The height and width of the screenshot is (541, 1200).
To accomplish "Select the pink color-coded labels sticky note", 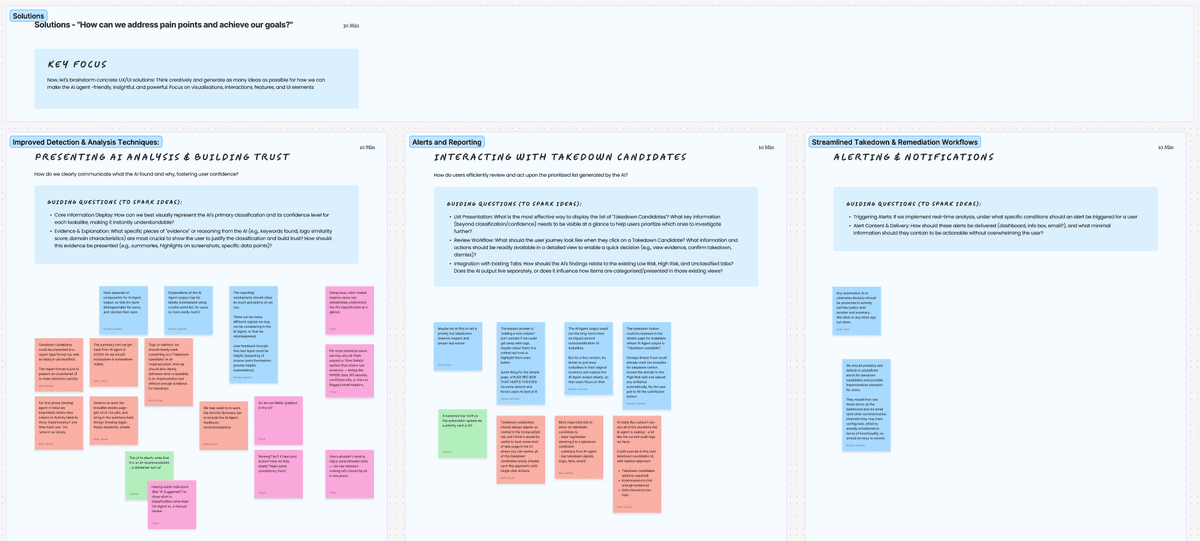I will [349, 310].
